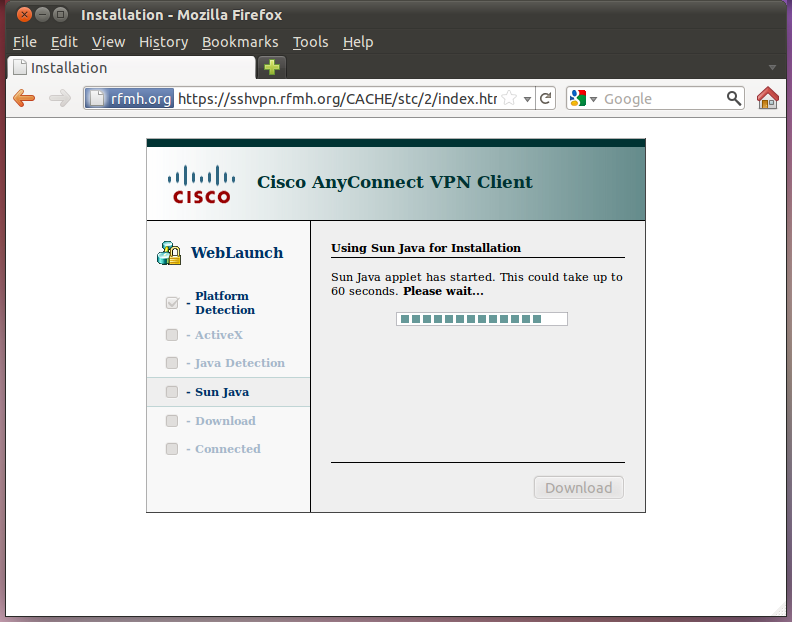Expand the search engine chooser arrow
Screen dimensions: 792x622
pos(593,99)
